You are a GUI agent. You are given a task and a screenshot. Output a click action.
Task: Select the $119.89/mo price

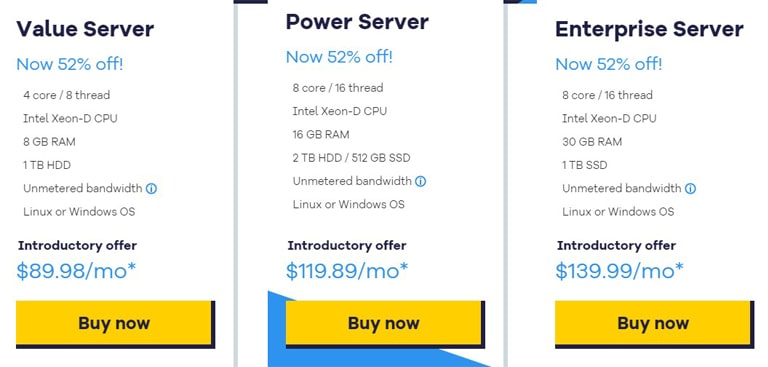347,270
